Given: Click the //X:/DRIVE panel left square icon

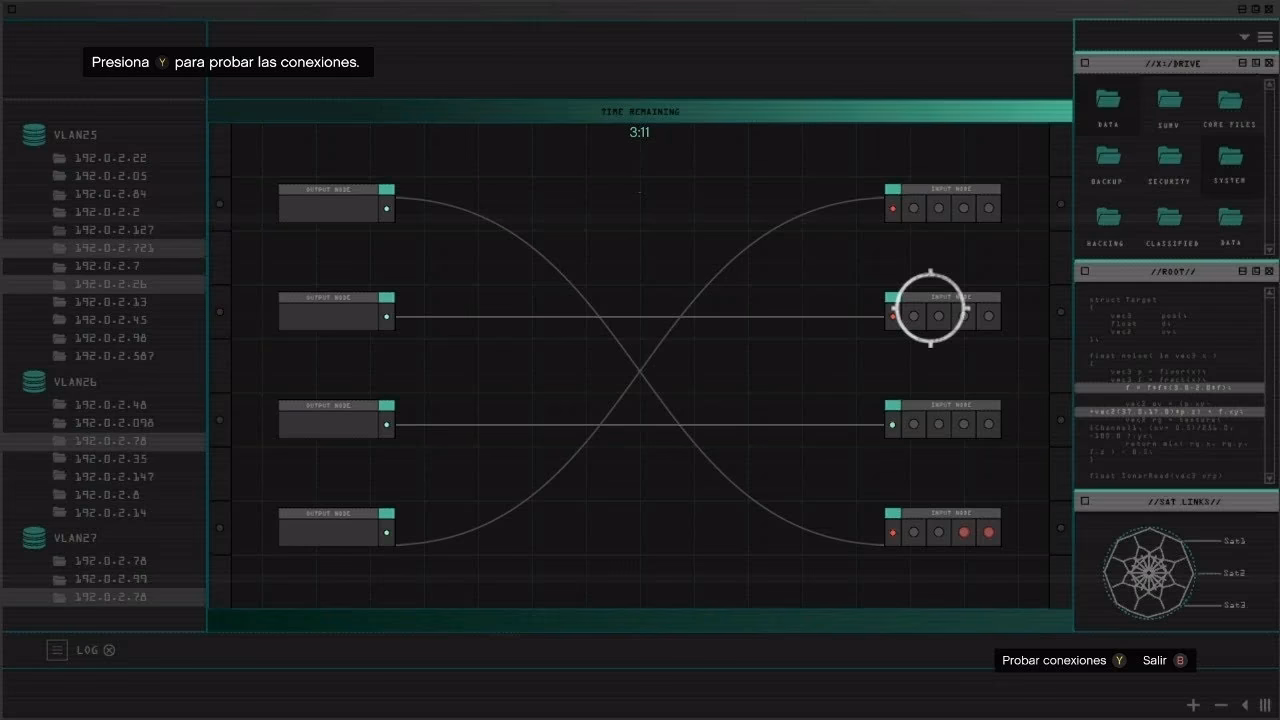Looking at the screenshot, I should pyautogui.click(x=1085, y=63).
